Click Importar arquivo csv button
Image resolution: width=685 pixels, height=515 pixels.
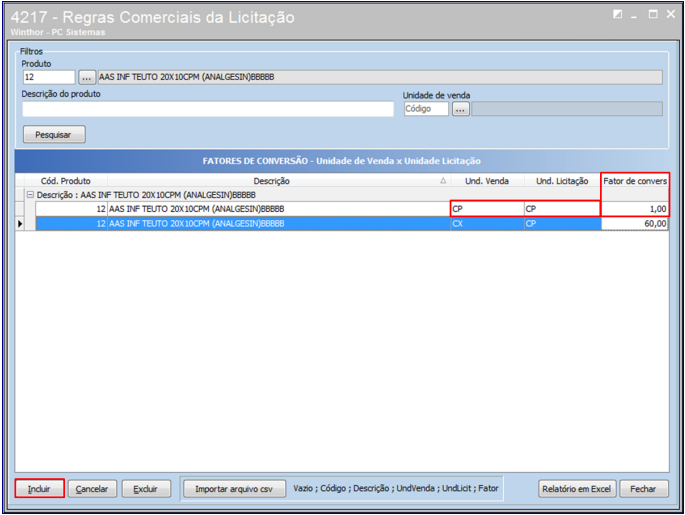[x=234, y=489]
